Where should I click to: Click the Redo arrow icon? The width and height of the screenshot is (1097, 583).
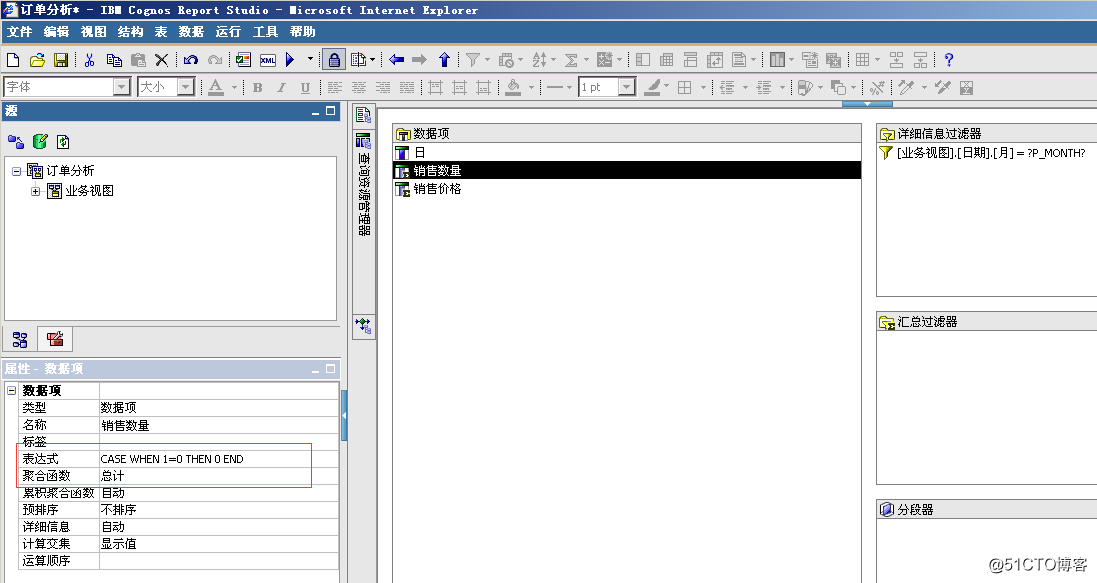pos(215,60)
